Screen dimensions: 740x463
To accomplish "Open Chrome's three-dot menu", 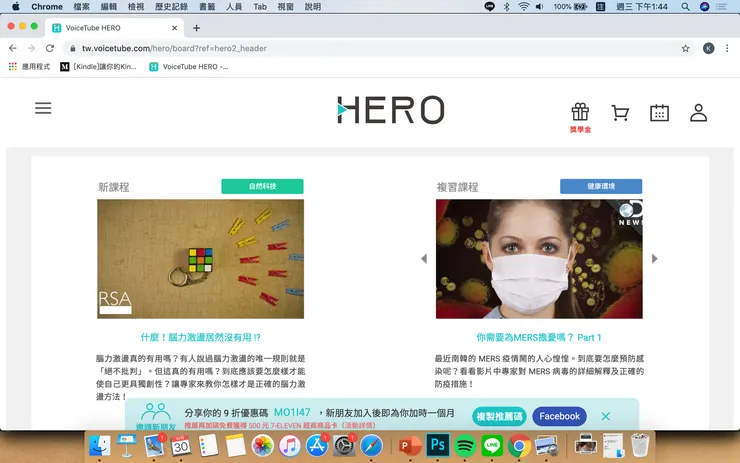I will 727,48.
